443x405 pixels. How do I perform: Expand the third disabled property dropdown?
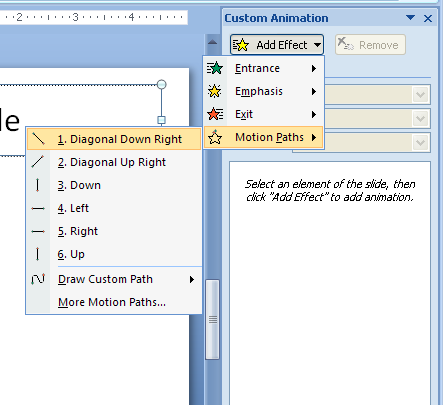(420, 143)
